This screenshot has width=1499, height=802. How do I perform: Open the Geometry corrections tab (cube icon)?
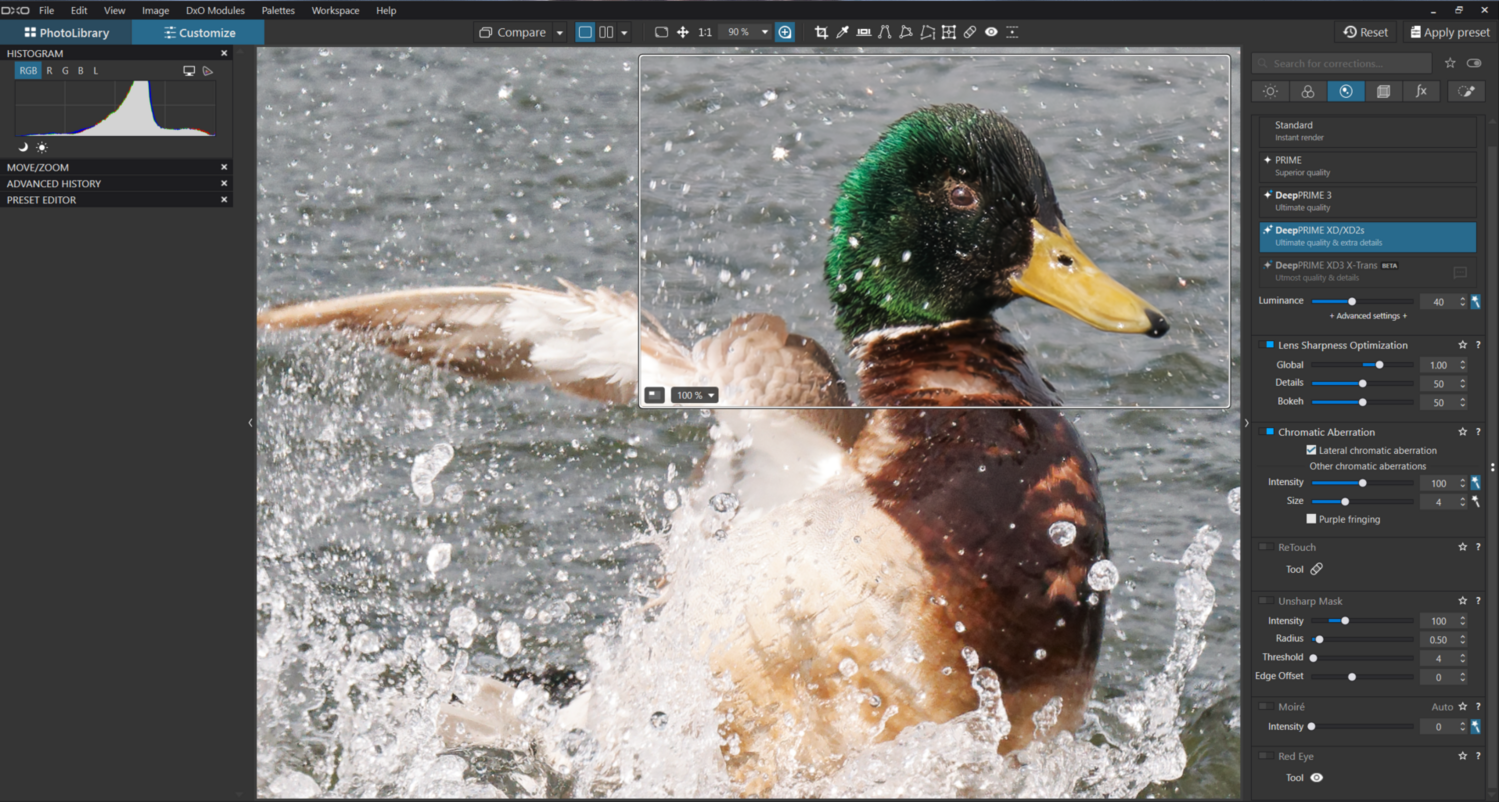1384,91
